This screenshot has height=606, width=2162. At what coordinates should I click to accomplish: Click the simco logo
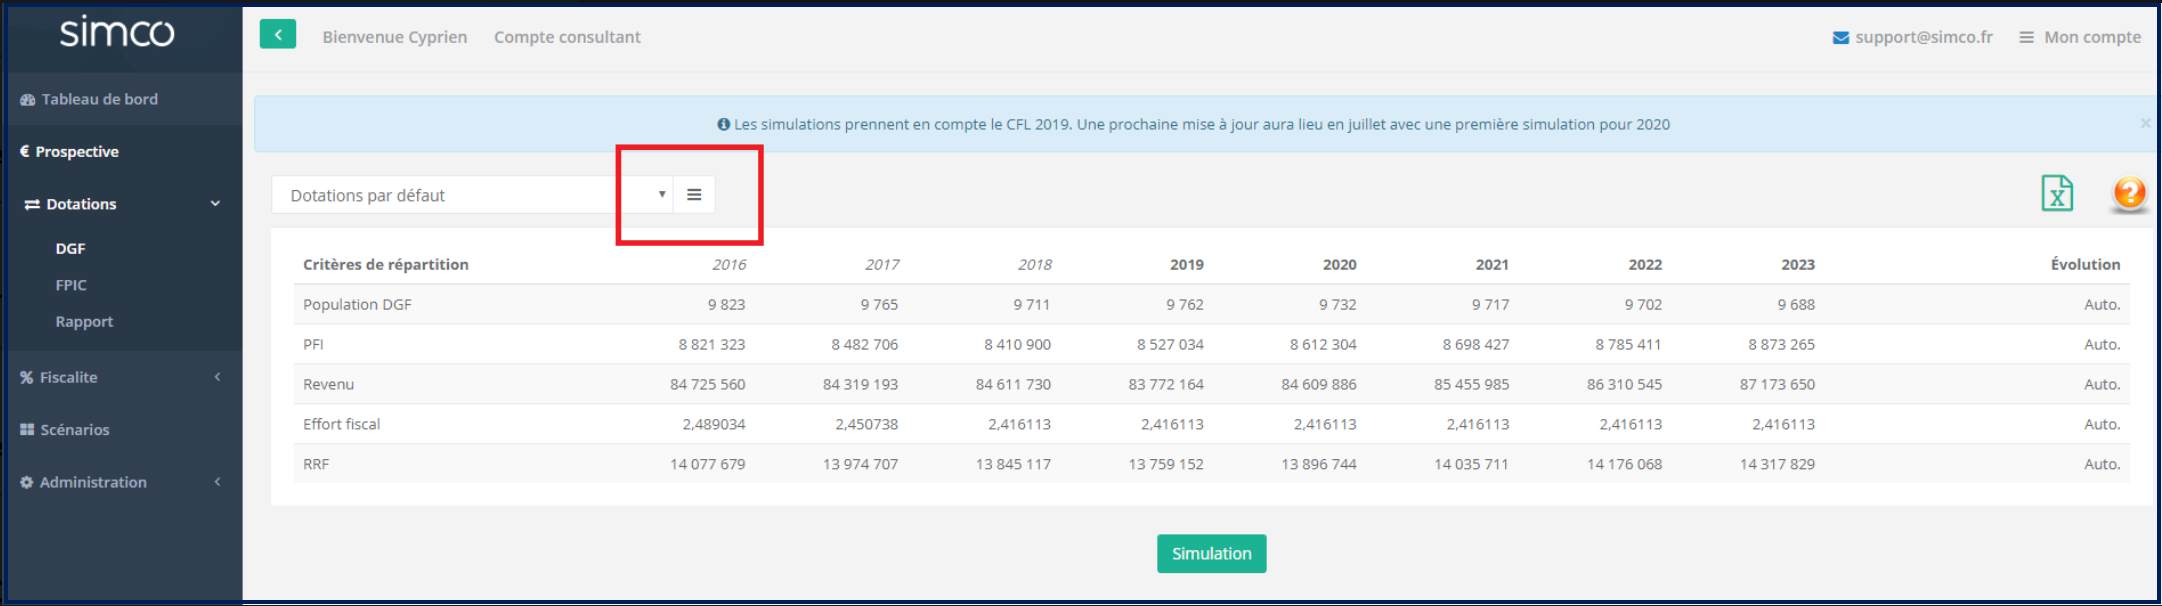pyautogui.click(x=117, y=34)
